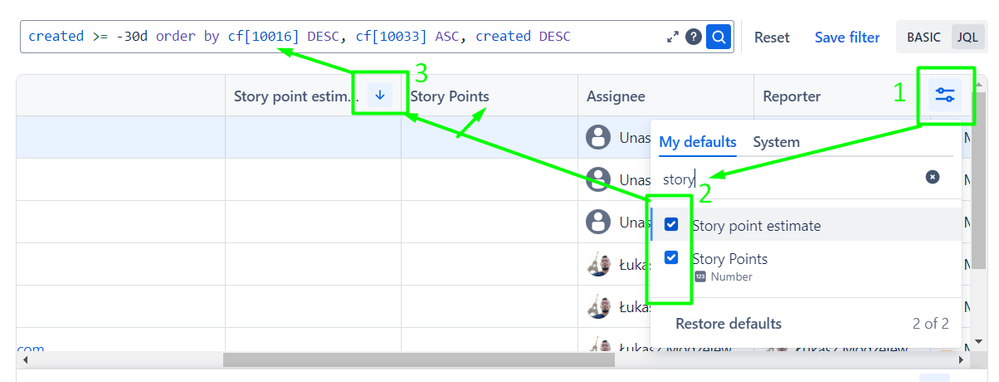Click the '2 of 2' count text
Viewport: 999px width, 382px height.
(930, 323)
